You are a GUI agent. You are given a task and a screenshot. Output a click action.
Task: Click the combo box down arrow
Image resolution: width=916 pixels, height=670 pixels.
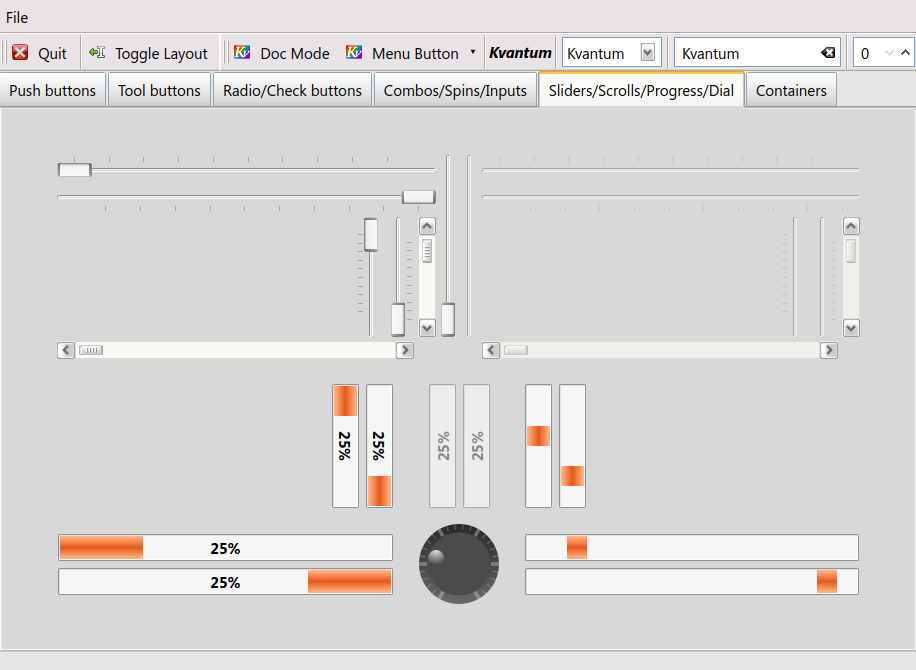[x=647, y=53]
